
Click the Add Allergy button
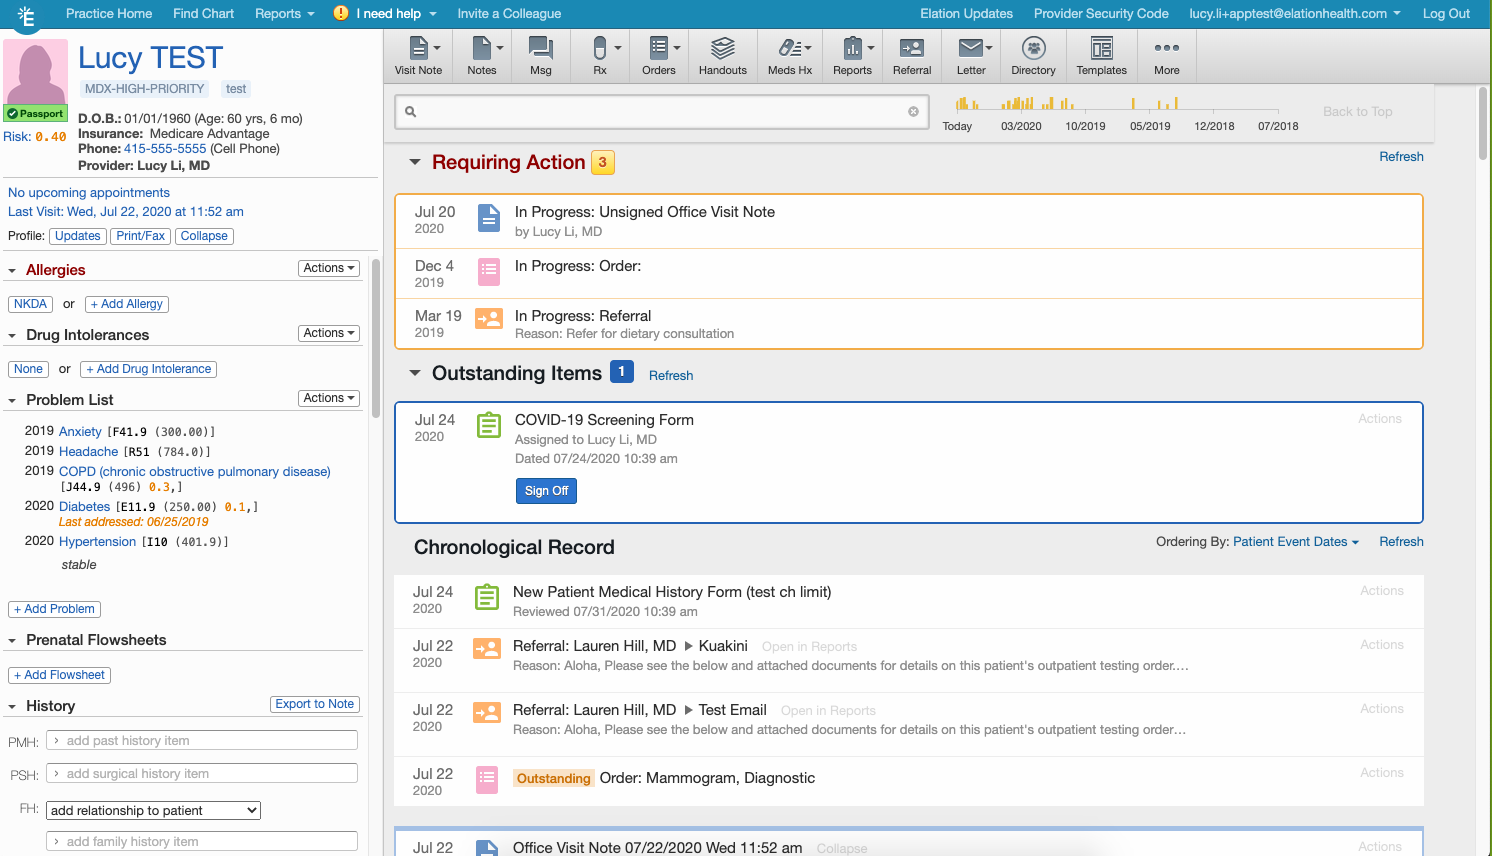[127, 304]
